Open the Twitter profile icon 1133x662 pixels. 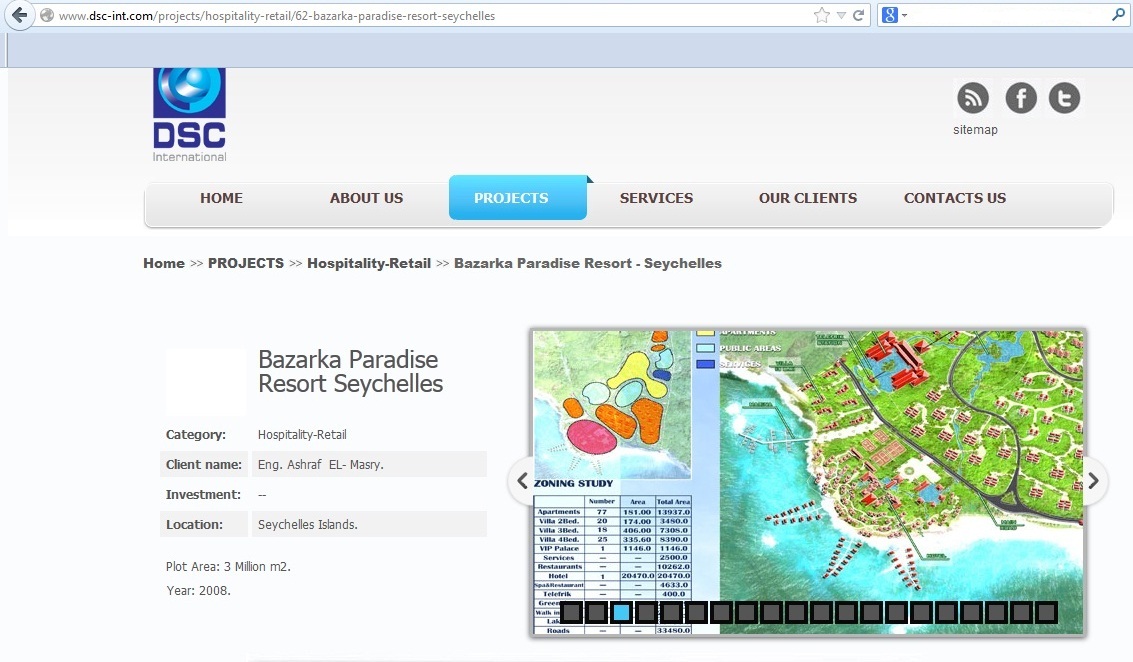pyautogui.click(x=1064, y=97)
